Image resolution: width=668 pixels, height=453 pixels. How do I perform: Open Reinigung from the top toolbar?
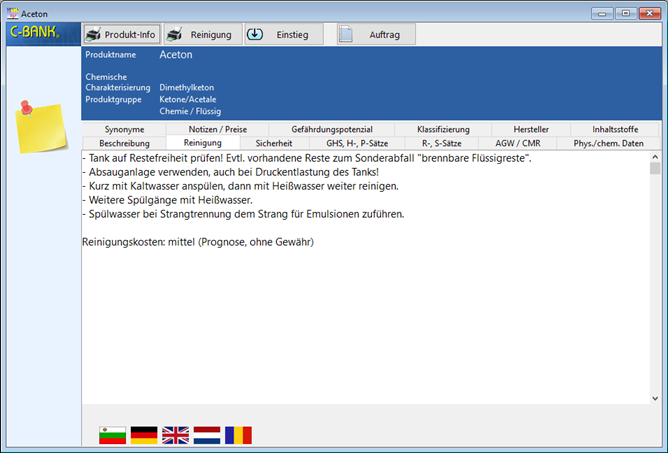[x=202, y=34]
